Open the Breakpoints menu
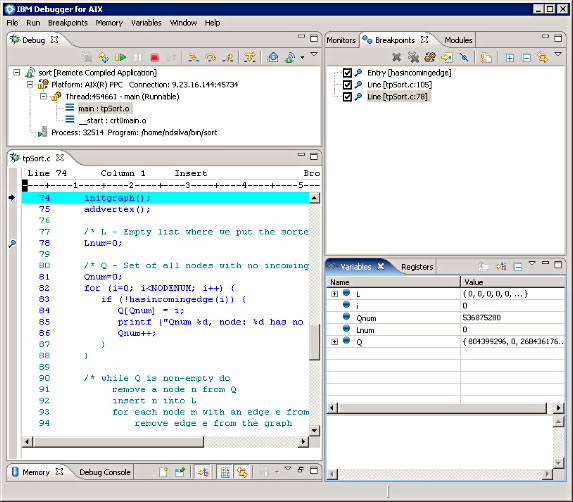This screenshot has width=573, height=502. (x=68, y=23)
